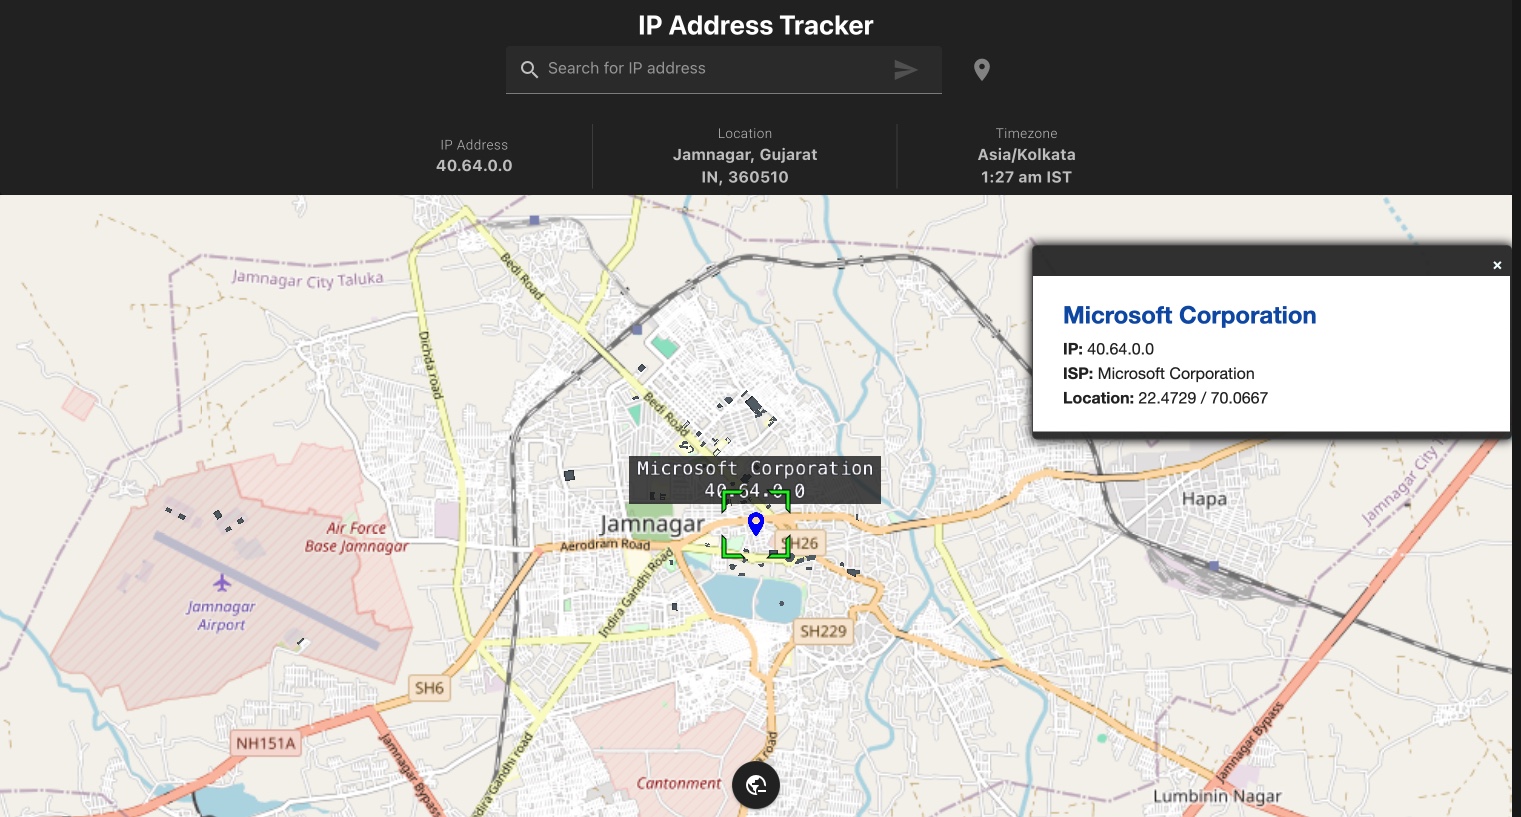Click the IP Address header label
This screenshot has height=817, width=1521.
pos(474,145)
